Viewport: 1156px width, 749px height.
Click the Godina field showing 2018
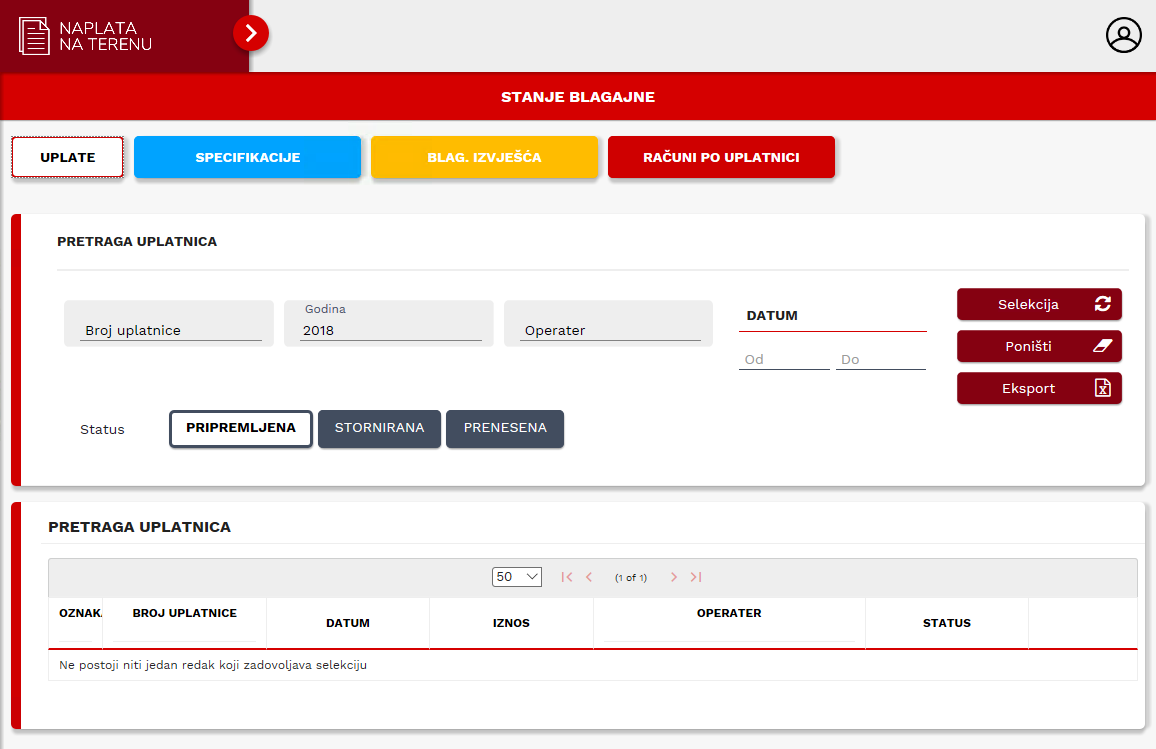click(390, 330)
